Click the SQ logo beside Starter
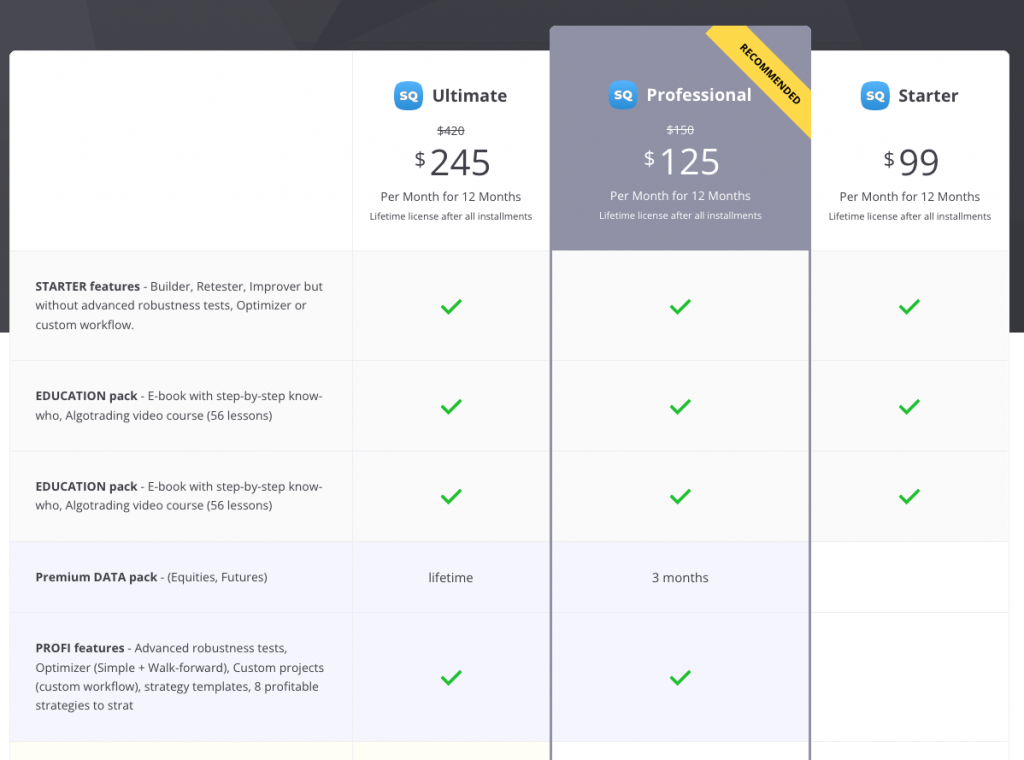1024x760 pixels. pyautogui.click(x=875, y=96)
